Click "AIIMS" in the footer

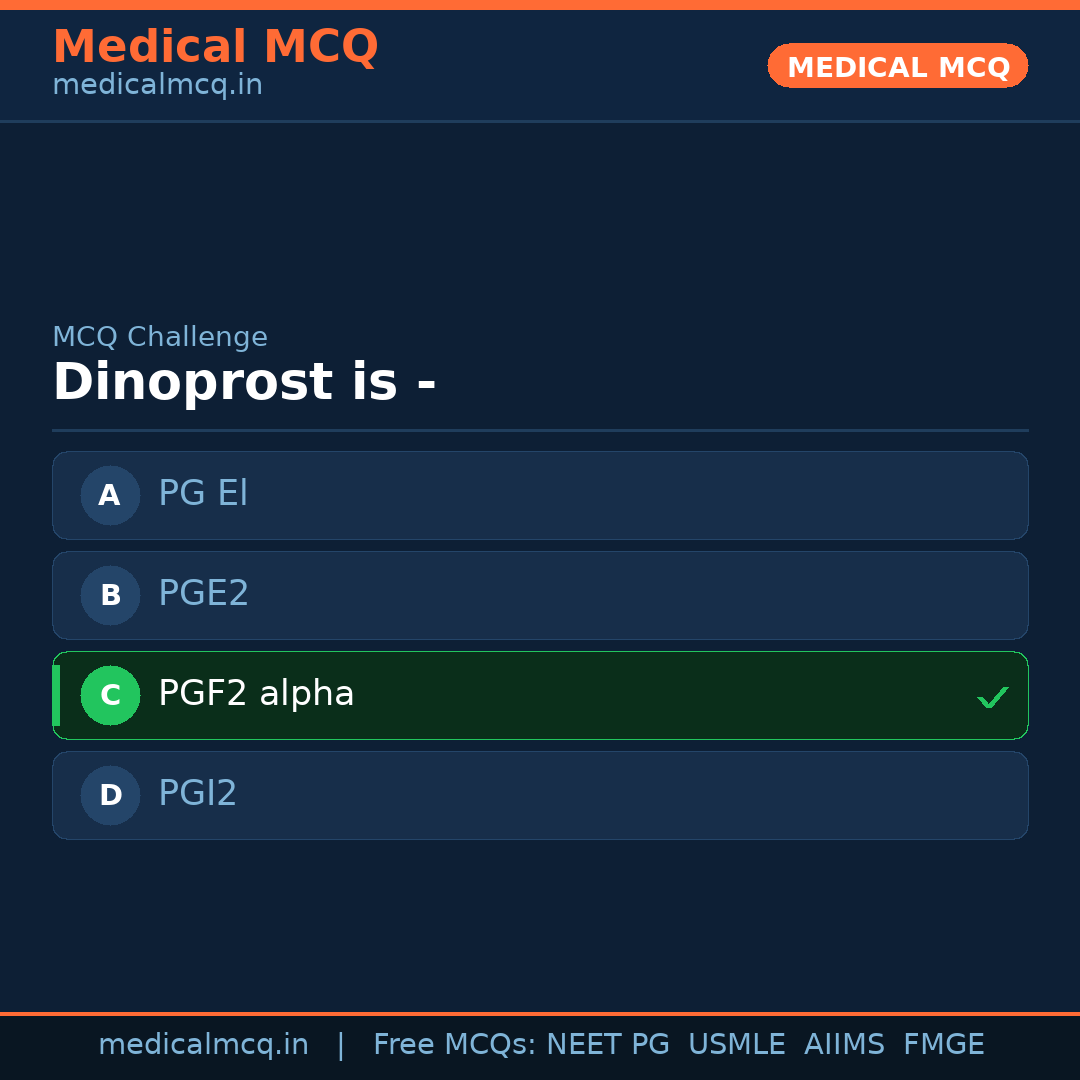(844, 1045)
